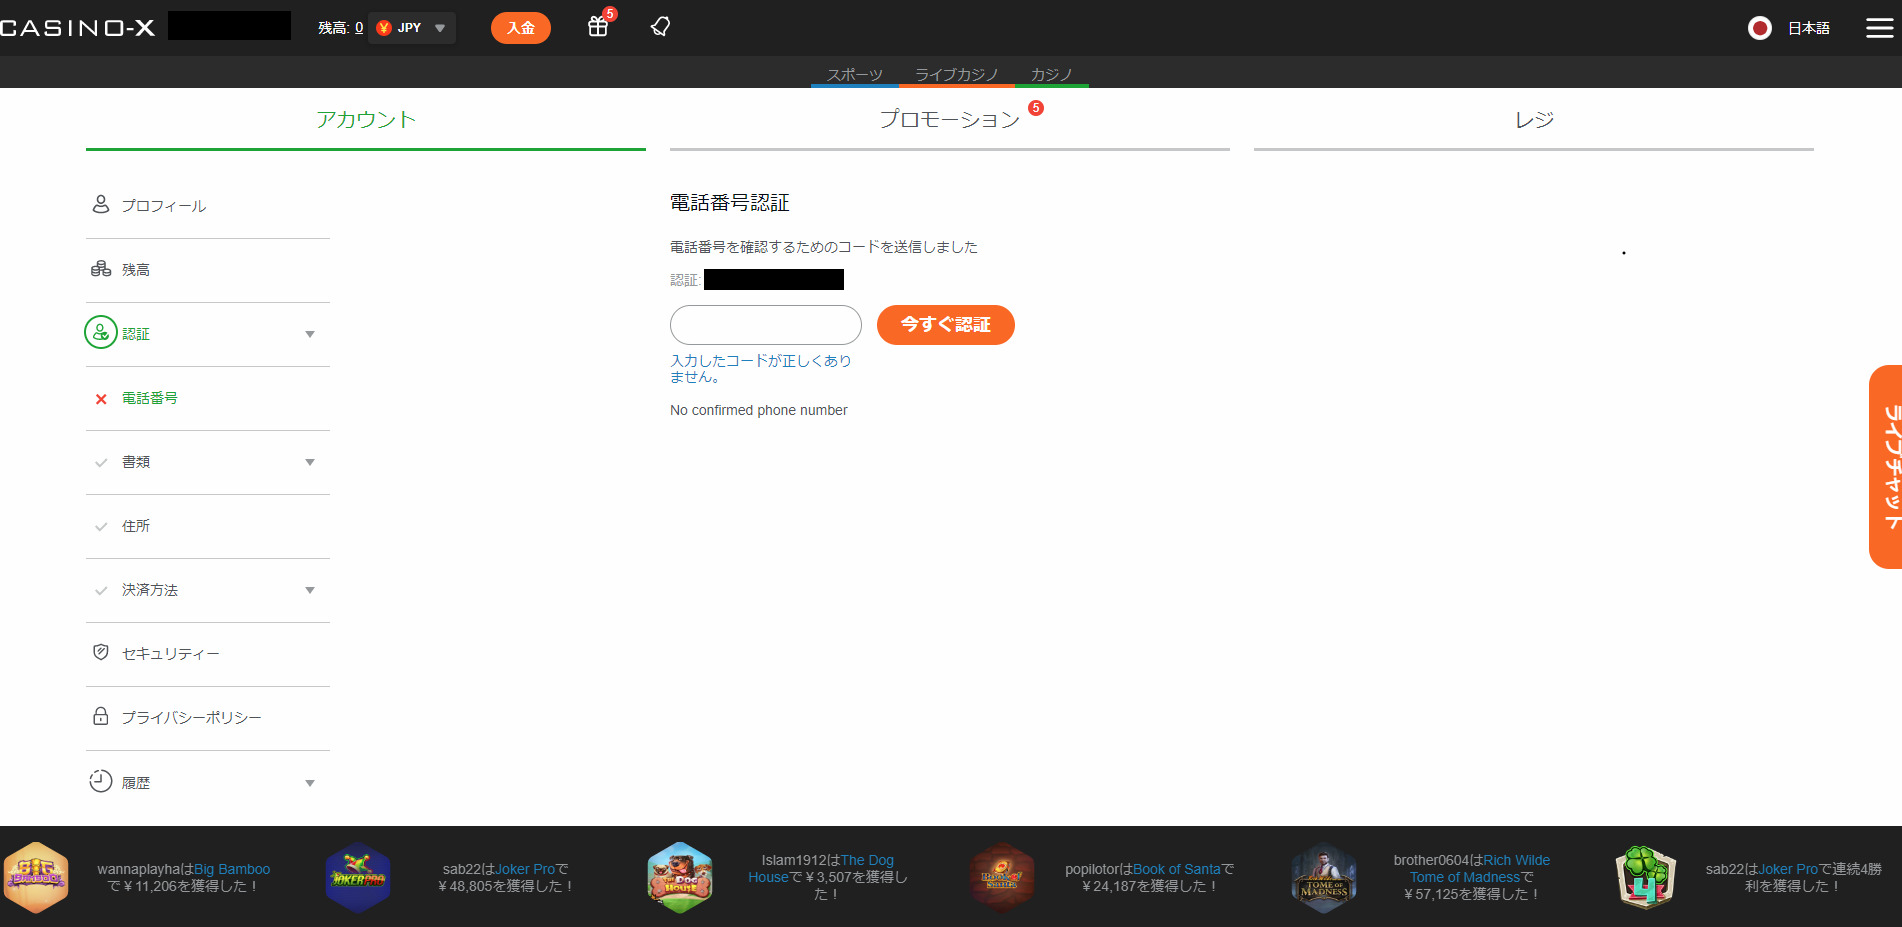Click the Big Bamboo game thumbnail

[x=36, y=878]
